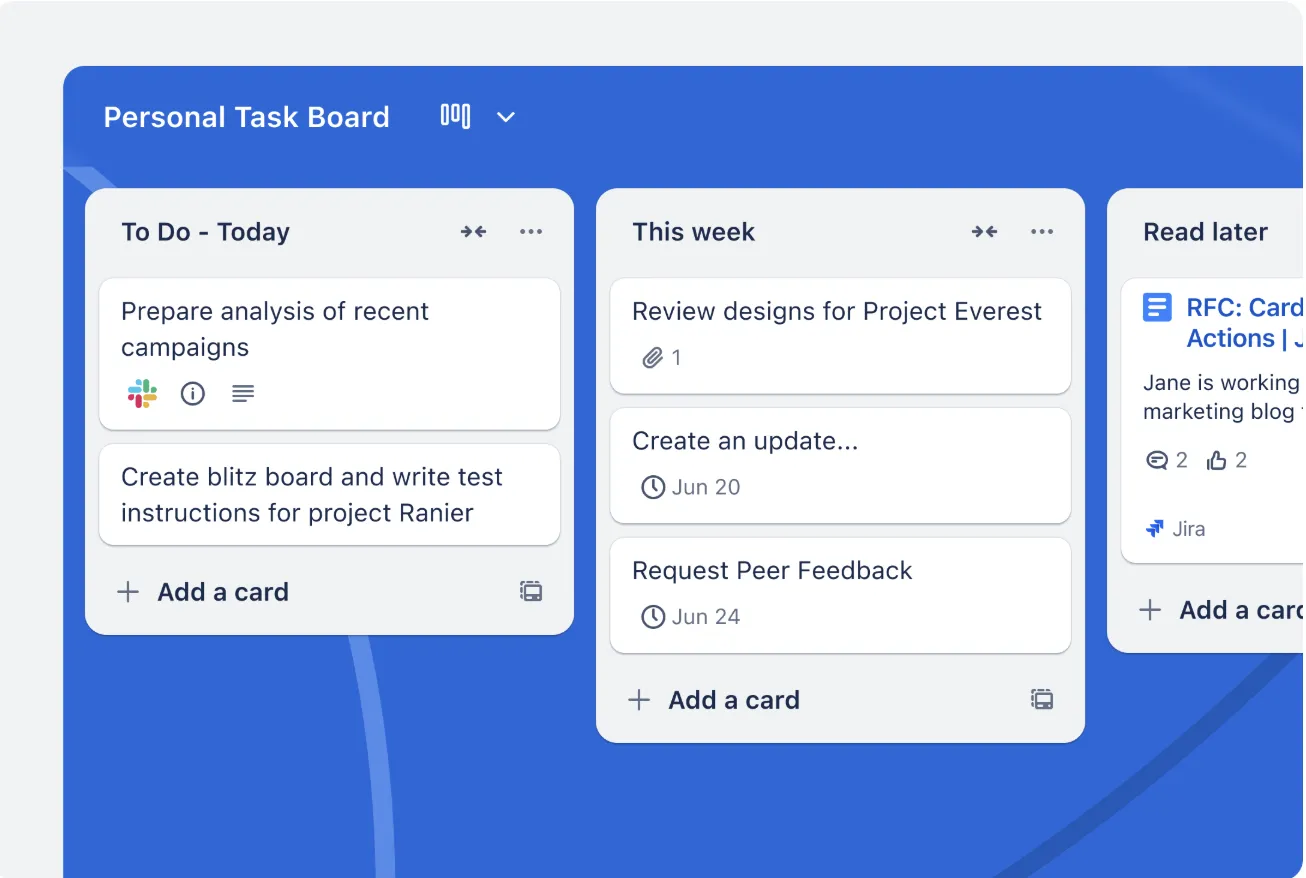Screen dimensions: 1306x878
Task: Open the Create an update... card
Action: click(x=840, y=465)
